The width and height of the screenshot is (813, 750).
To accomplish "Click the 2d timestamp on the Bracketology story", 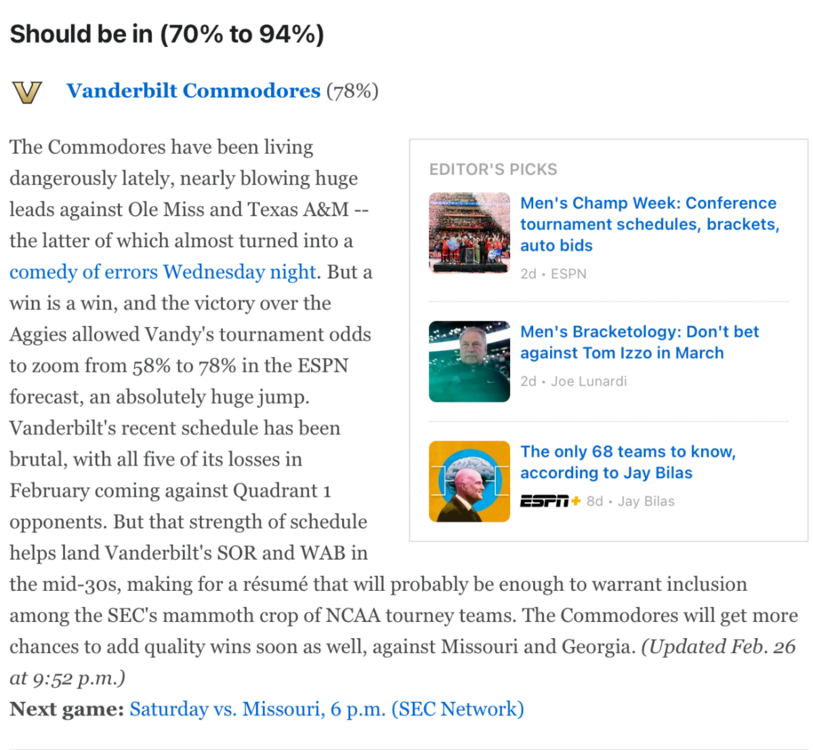I will [x=528, y=381].
